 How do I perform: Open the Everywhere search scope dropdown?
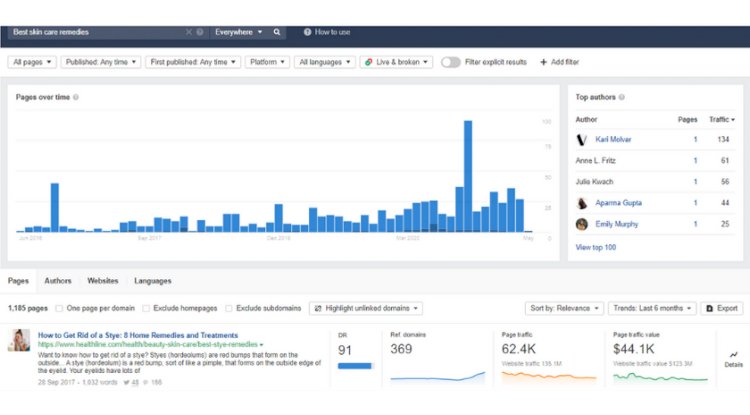coord(238,32)
